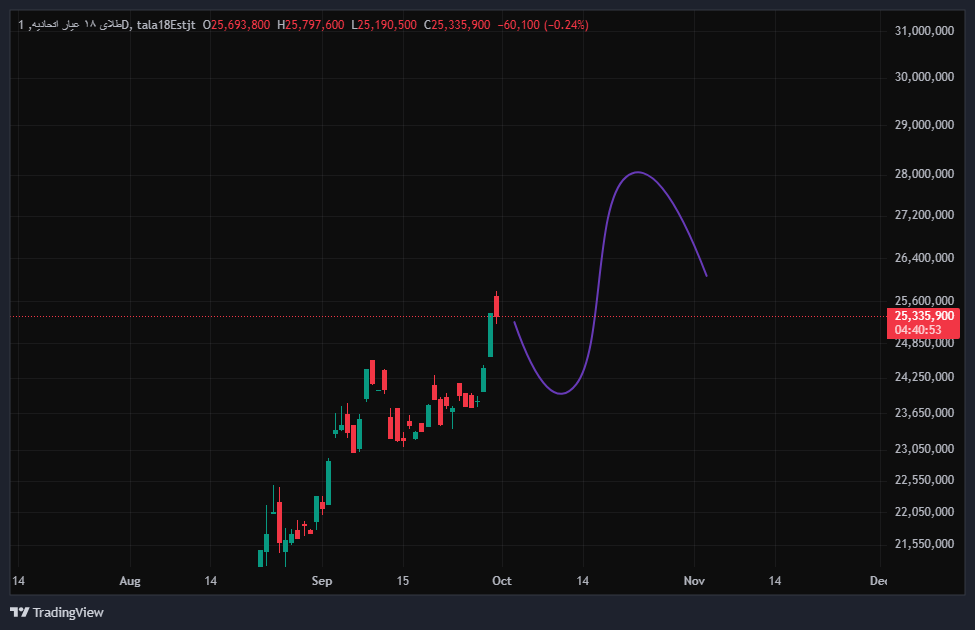Viewport: 975px width, 630px height.
Task: Click the open value O25,693,800
Action: tap(236, 25)
